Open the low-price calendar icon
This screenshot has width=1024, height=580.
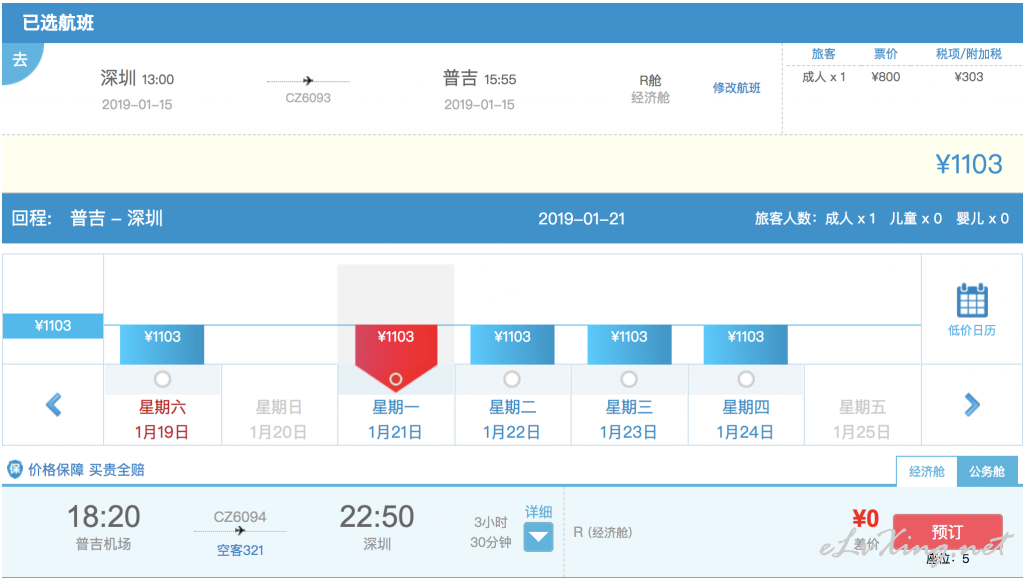pyautogui.click(x=971, y=301)
